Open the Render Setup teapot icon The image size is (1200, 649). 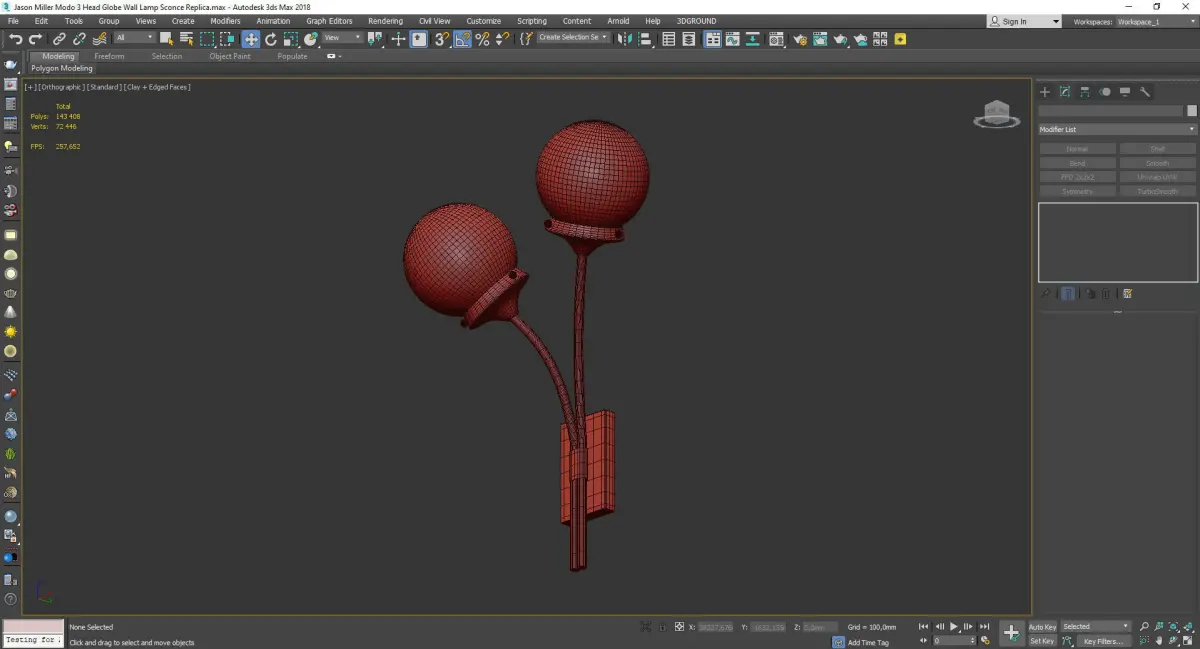click(x=798, y=39)
